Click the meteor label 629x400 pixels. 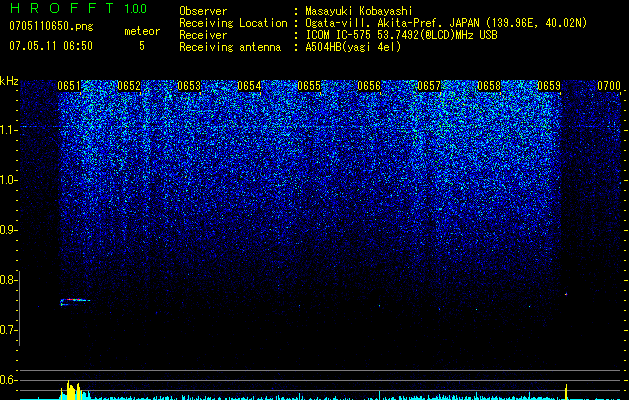[142, 31]
